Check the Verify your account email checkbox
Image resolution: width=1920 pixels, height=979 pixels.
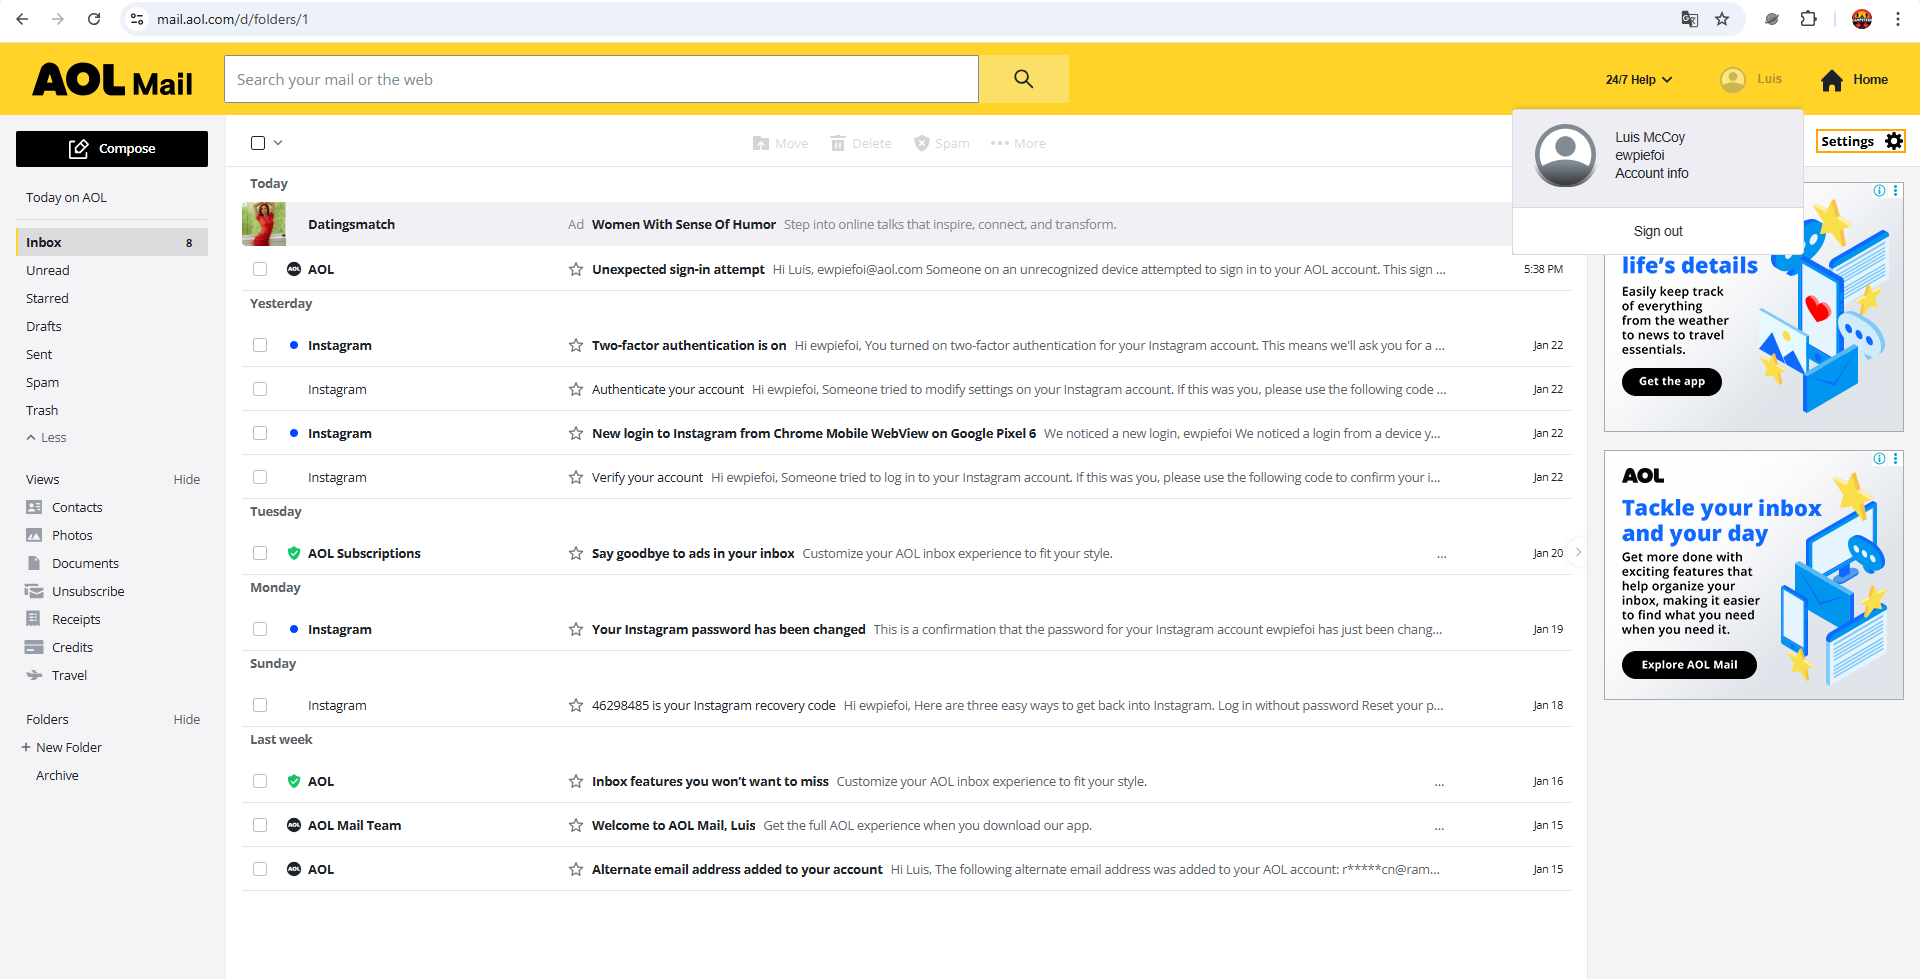[x=260, y=477]
